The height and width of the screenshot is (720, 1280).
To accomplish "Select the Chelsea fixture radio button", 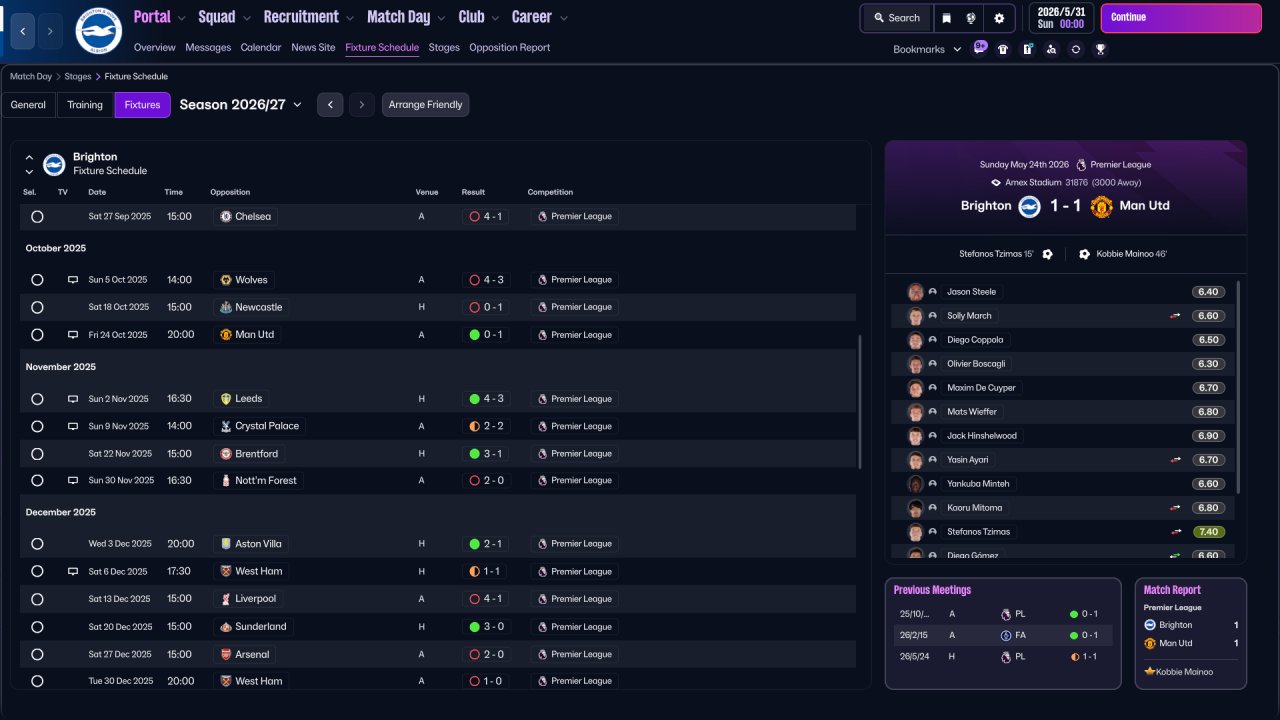I will [37, 216].
